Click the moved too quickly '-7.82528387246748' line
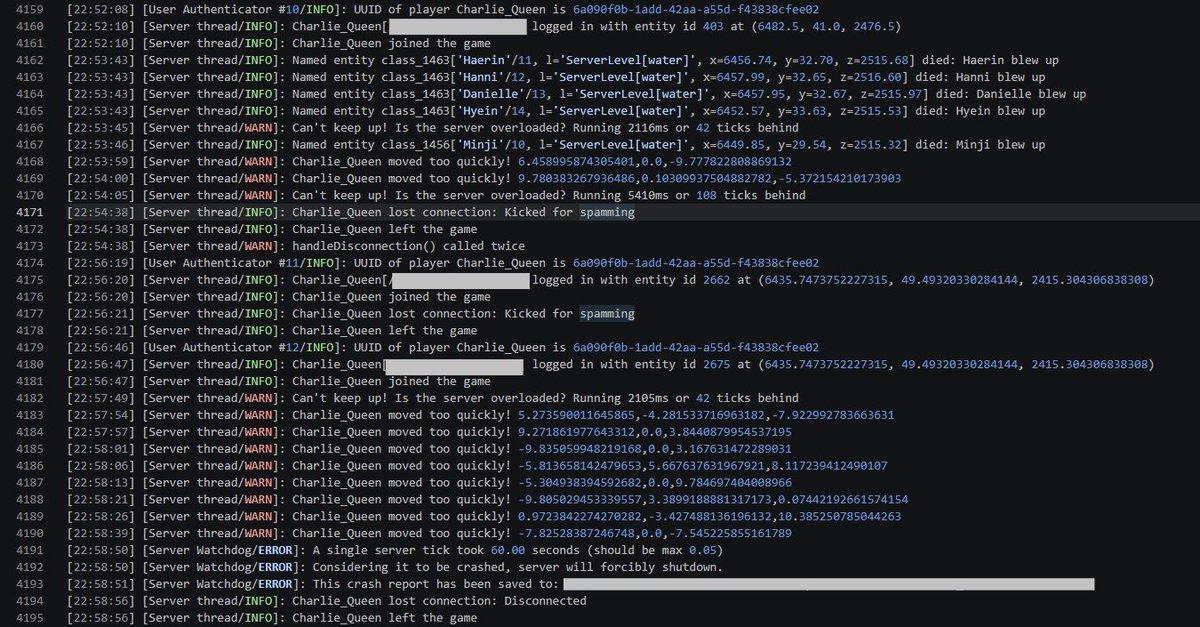Viewport: 1200px width, 627px height. pyautogui.click(x=429, y=534)
